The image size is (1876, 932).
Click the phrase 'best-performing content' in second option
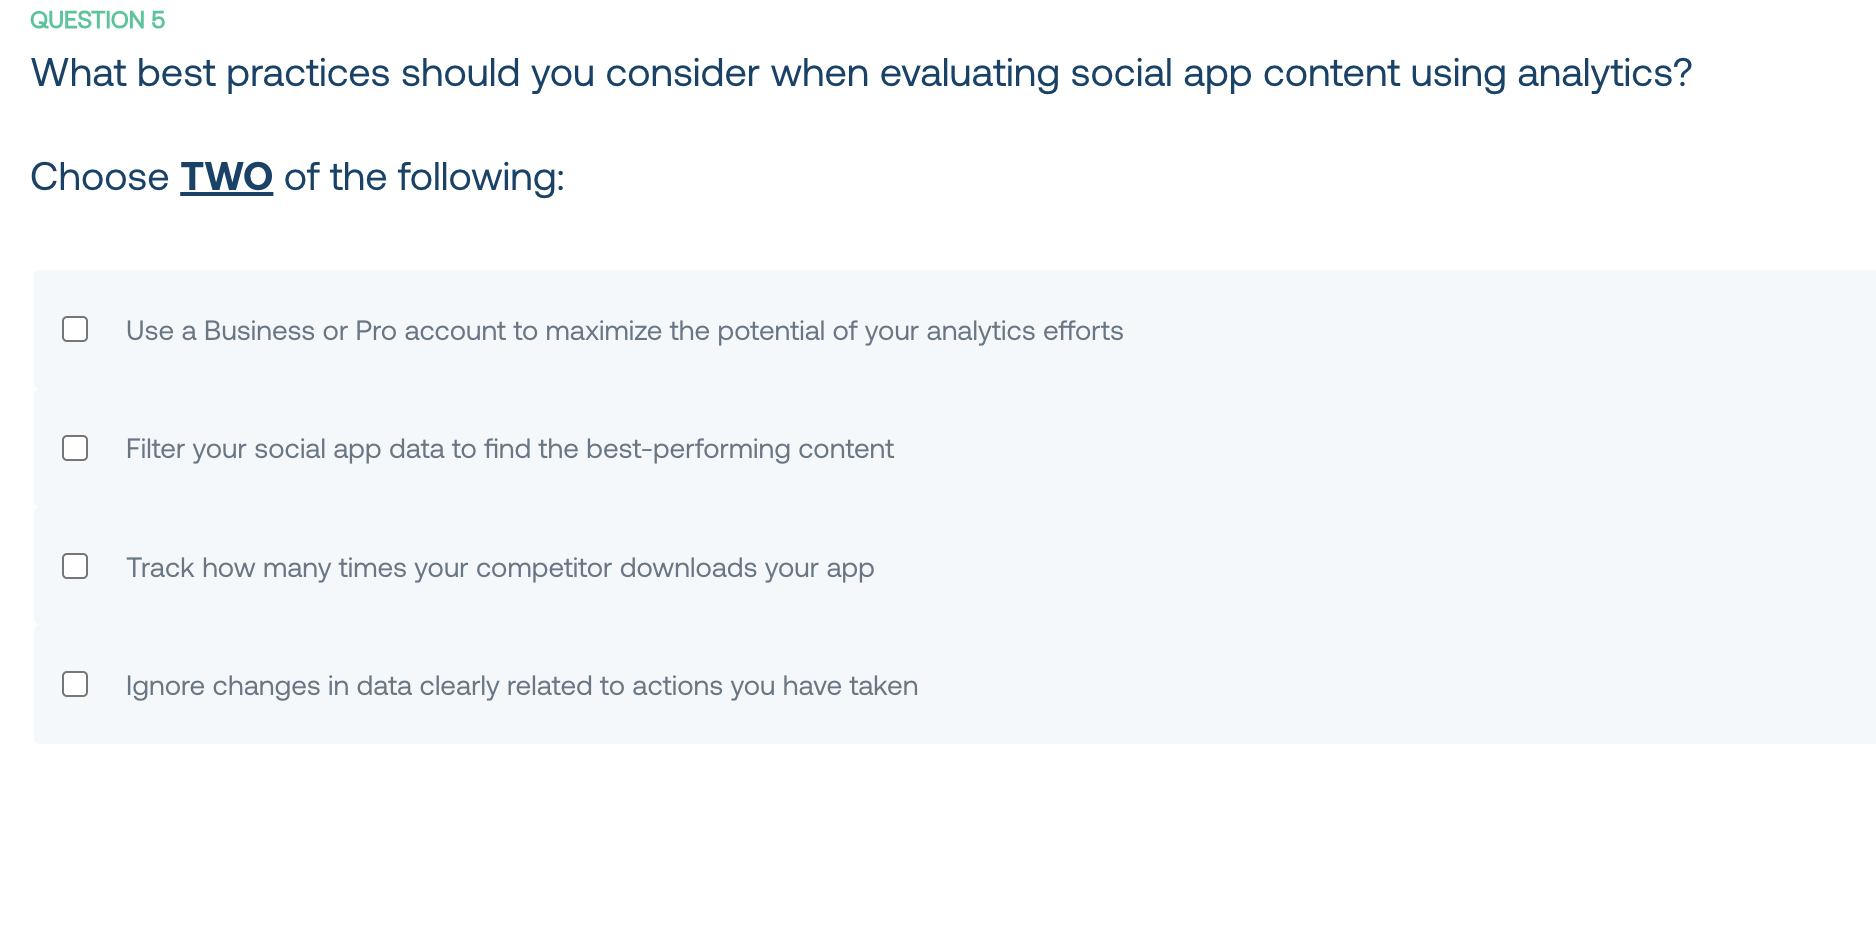click(739, 449)
